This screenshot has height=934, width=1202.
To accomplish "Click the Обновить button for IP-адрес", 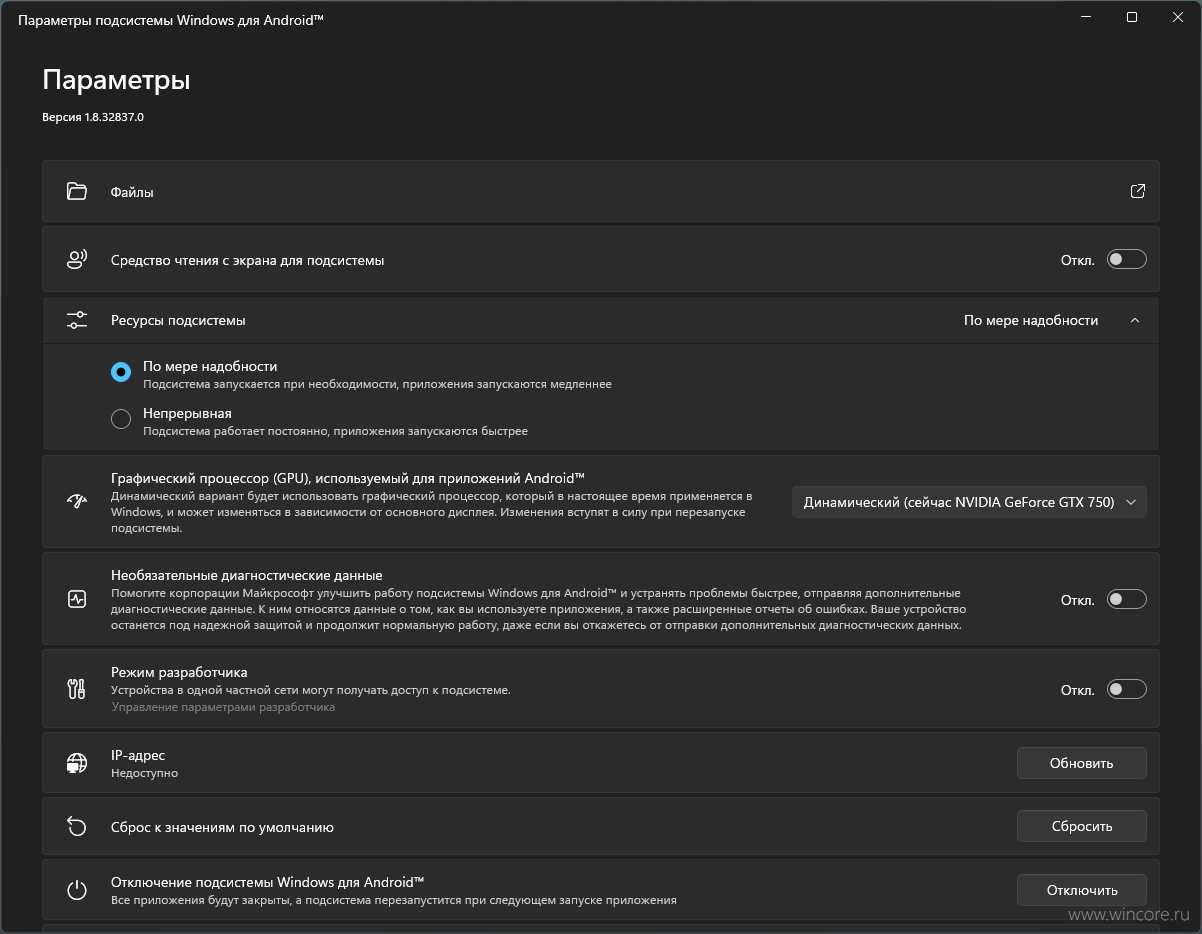I will coord(1082,763).
